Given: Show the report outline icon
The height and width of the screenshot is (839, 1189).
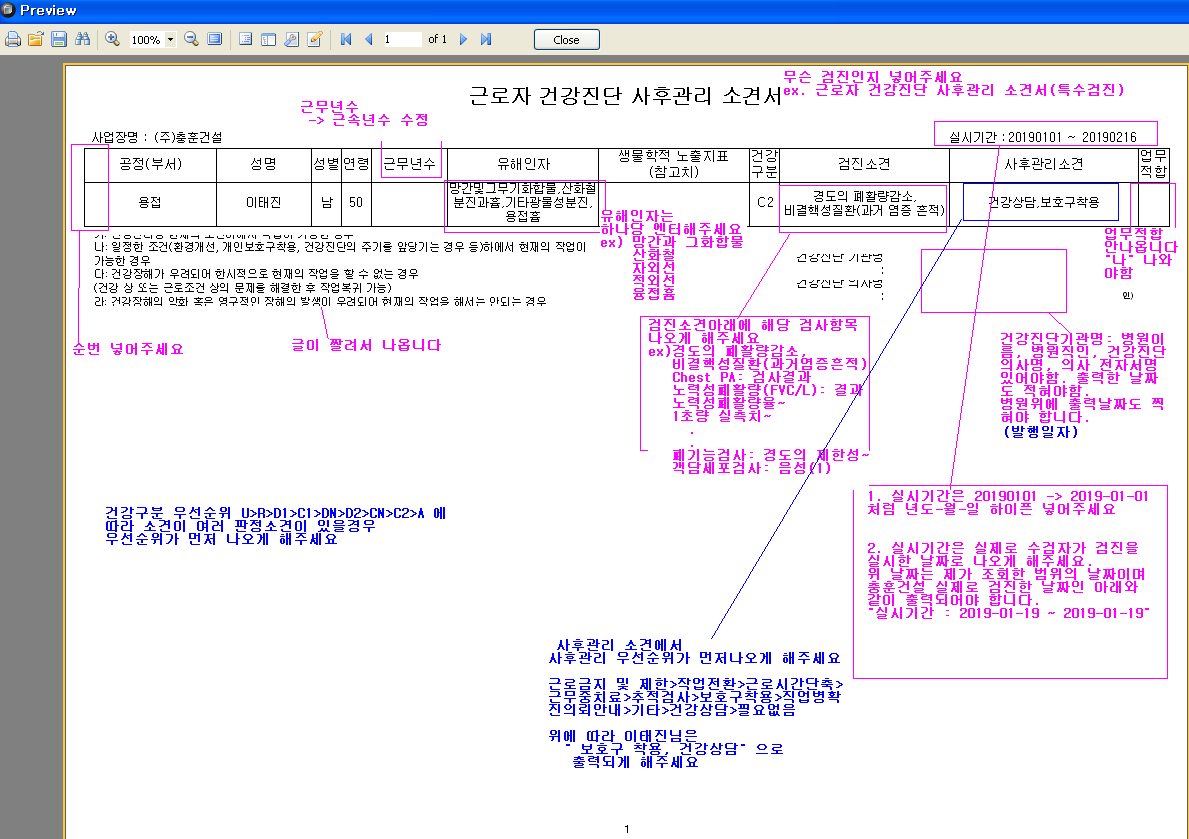Looking at the screenshot, I should [245, 39].
